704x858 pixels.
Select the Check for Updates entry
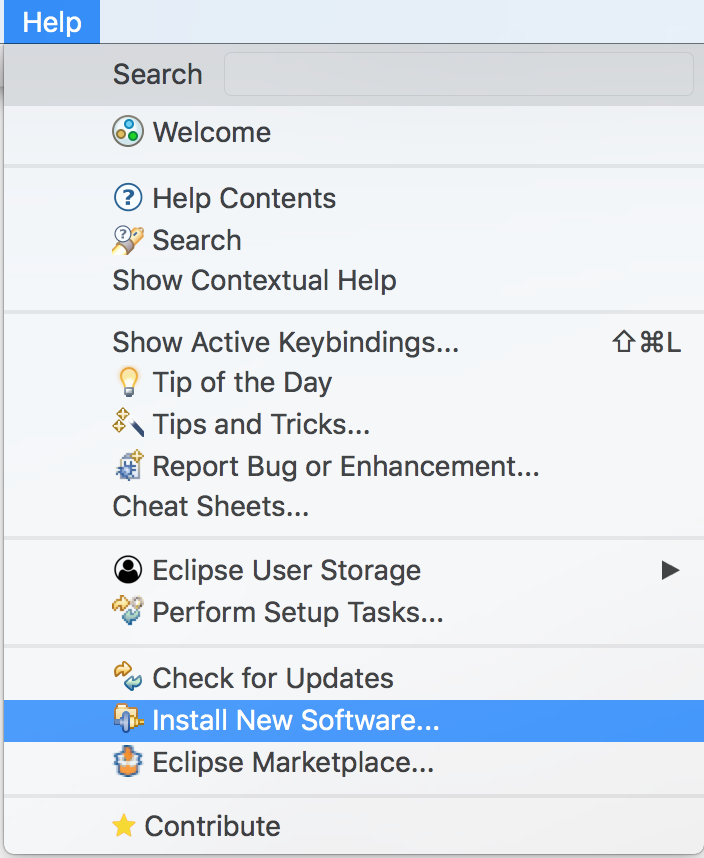pyautogui.click(x=272, y=678)
